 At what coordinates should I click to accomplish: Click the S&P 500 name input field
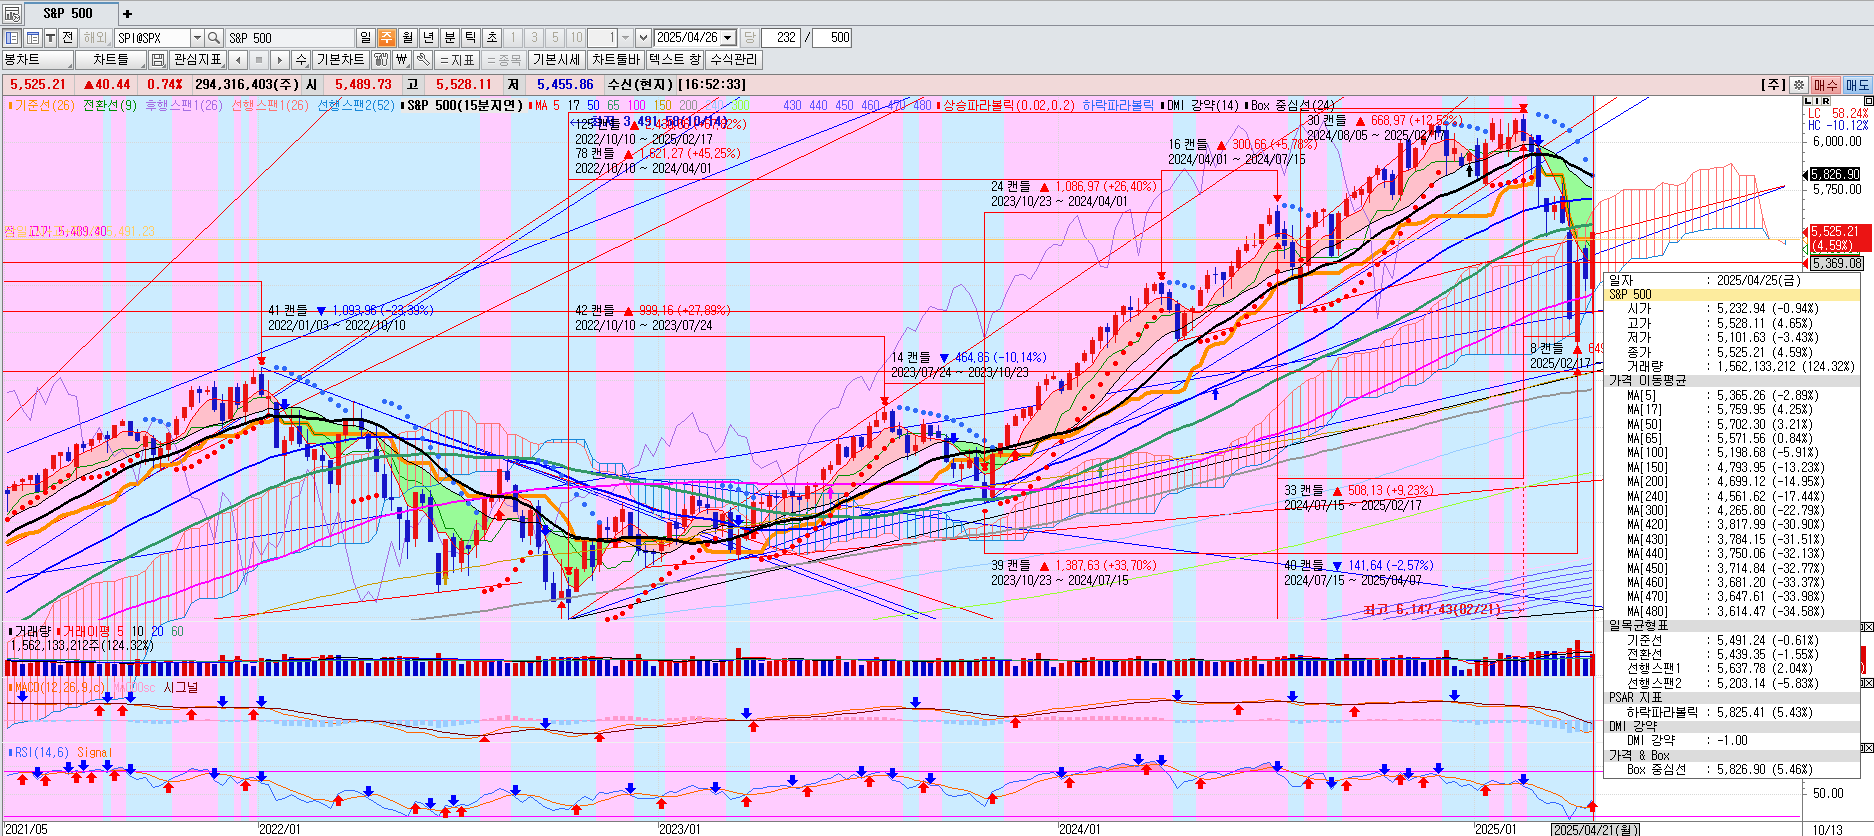pyautogui.click(x=289, y=37)
